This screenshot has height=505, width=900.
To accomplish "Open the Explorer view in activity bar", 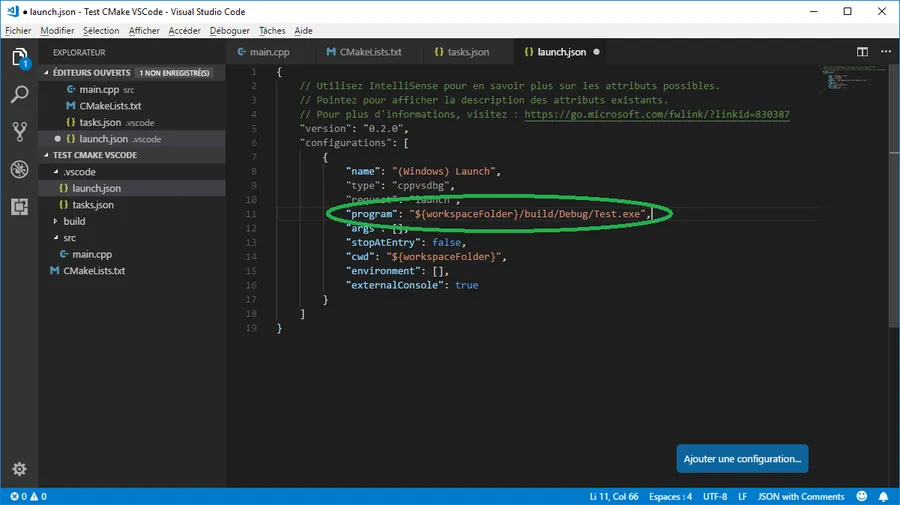I will point(19,58).
